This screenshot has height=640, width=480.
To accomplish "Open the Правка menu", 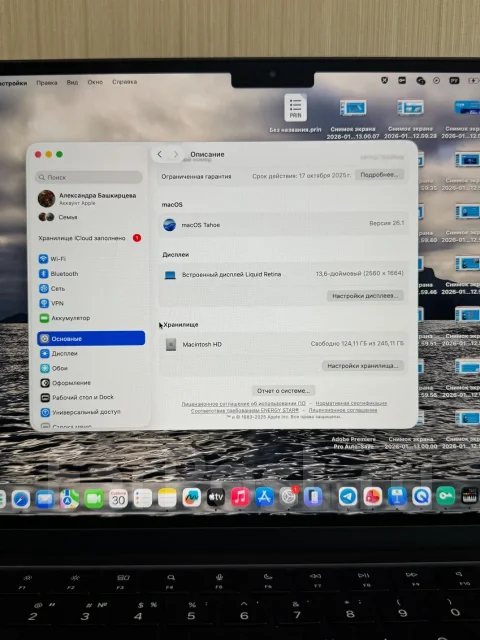I will tap(47, 82).
